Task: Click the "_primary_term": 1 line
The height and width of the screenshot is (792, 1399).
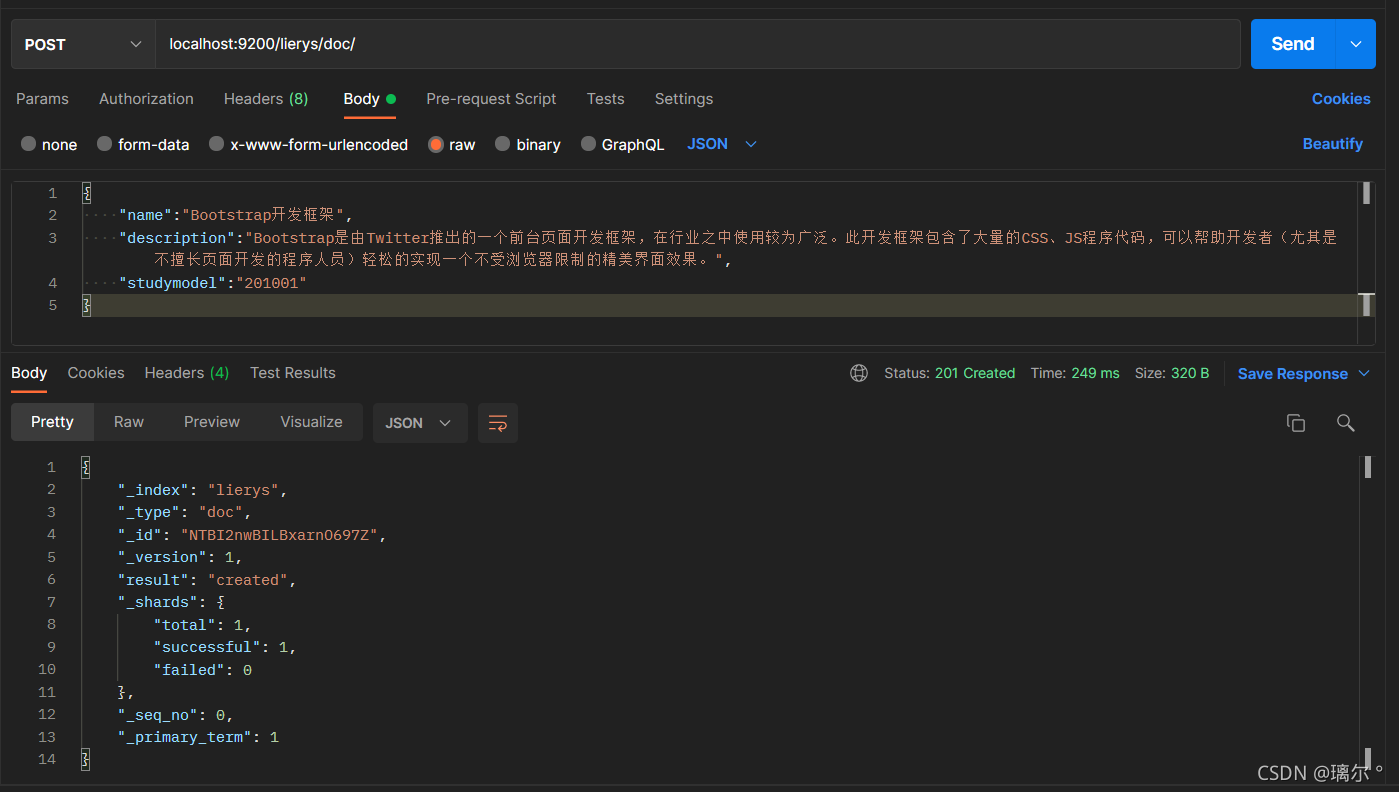Action: [x=198, y=737]
